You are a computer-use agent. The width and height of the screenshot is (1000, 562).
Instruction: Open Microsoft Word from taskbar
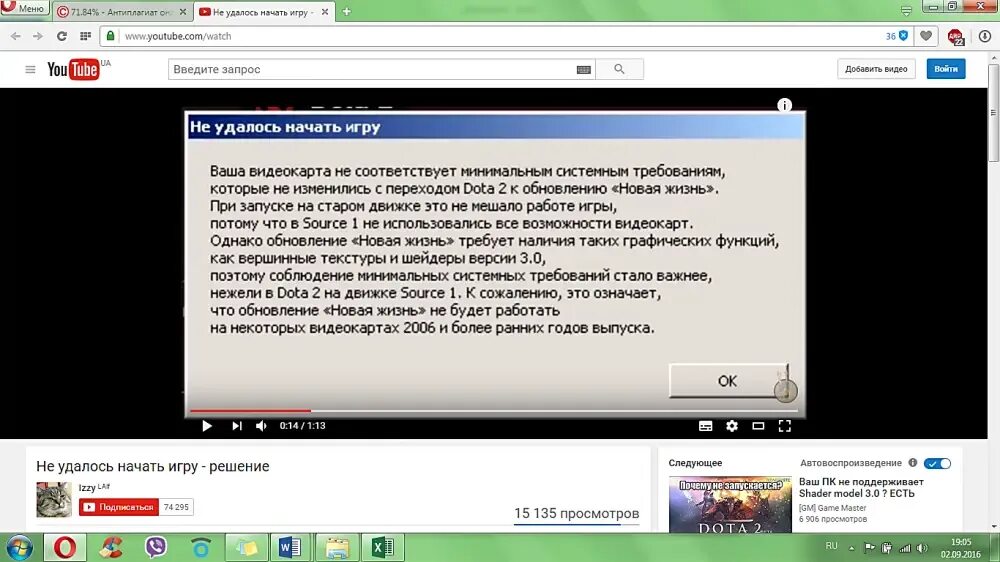tap(291, 547)
